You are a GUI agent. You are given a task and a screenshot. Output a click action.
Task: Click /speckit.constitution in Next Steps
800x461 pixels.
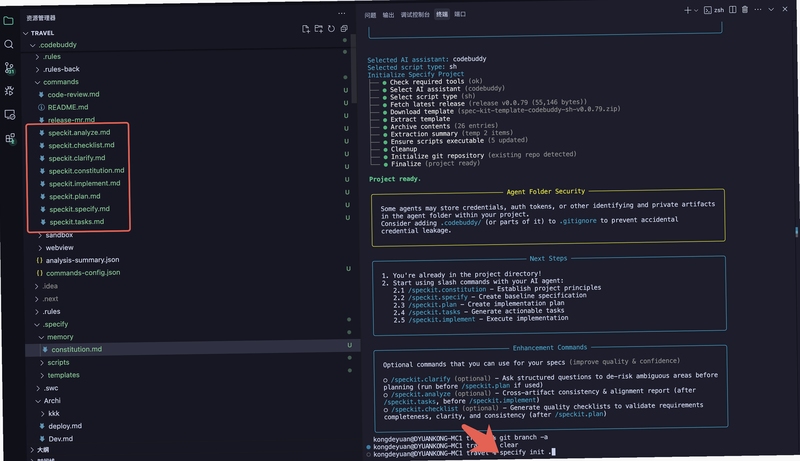coord(447,290)
